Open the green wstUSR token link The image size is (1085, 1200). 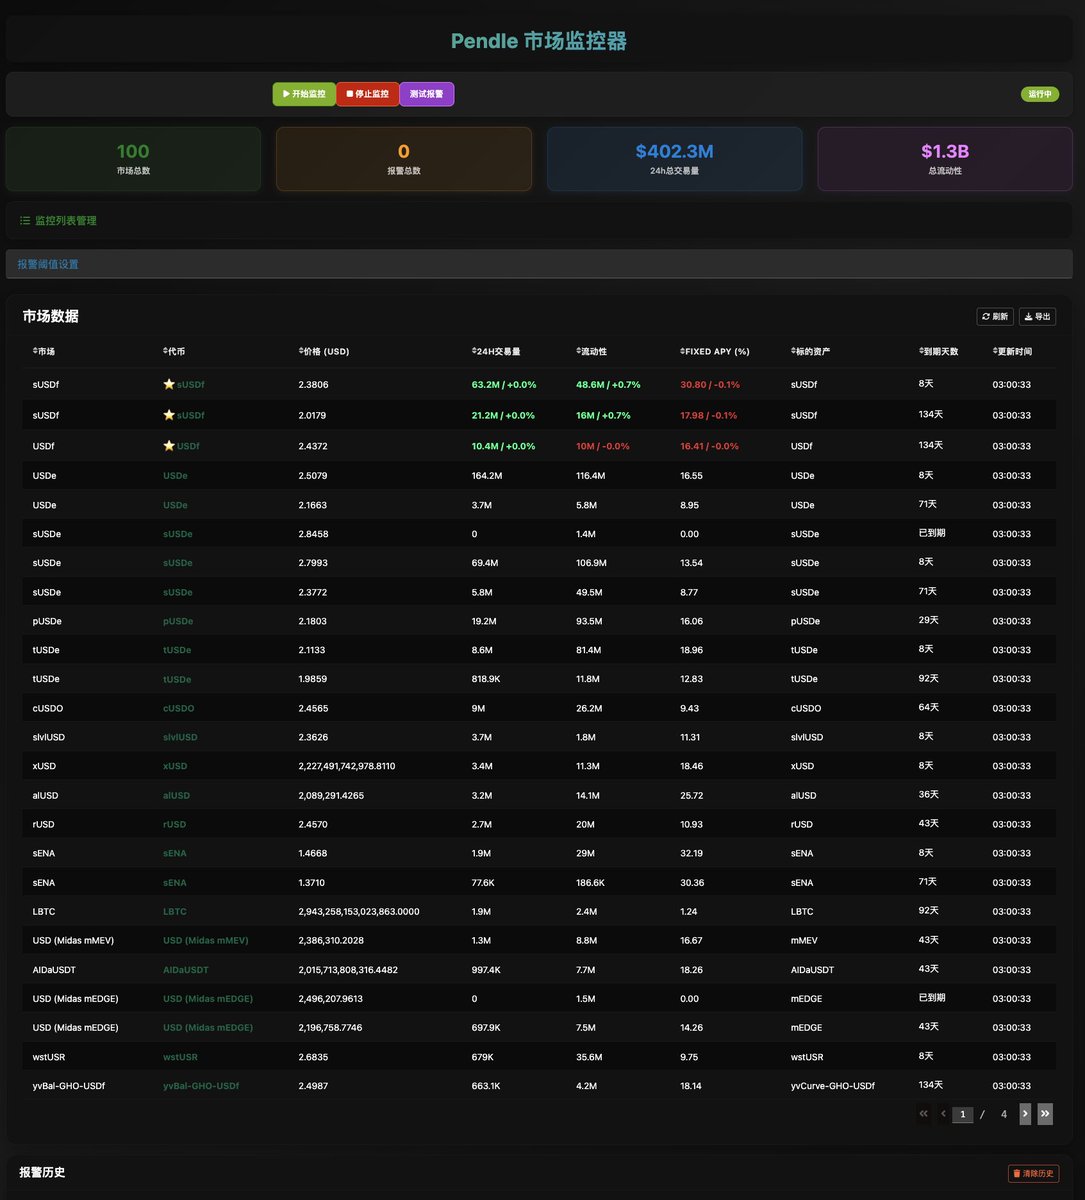click(180, 1057)
